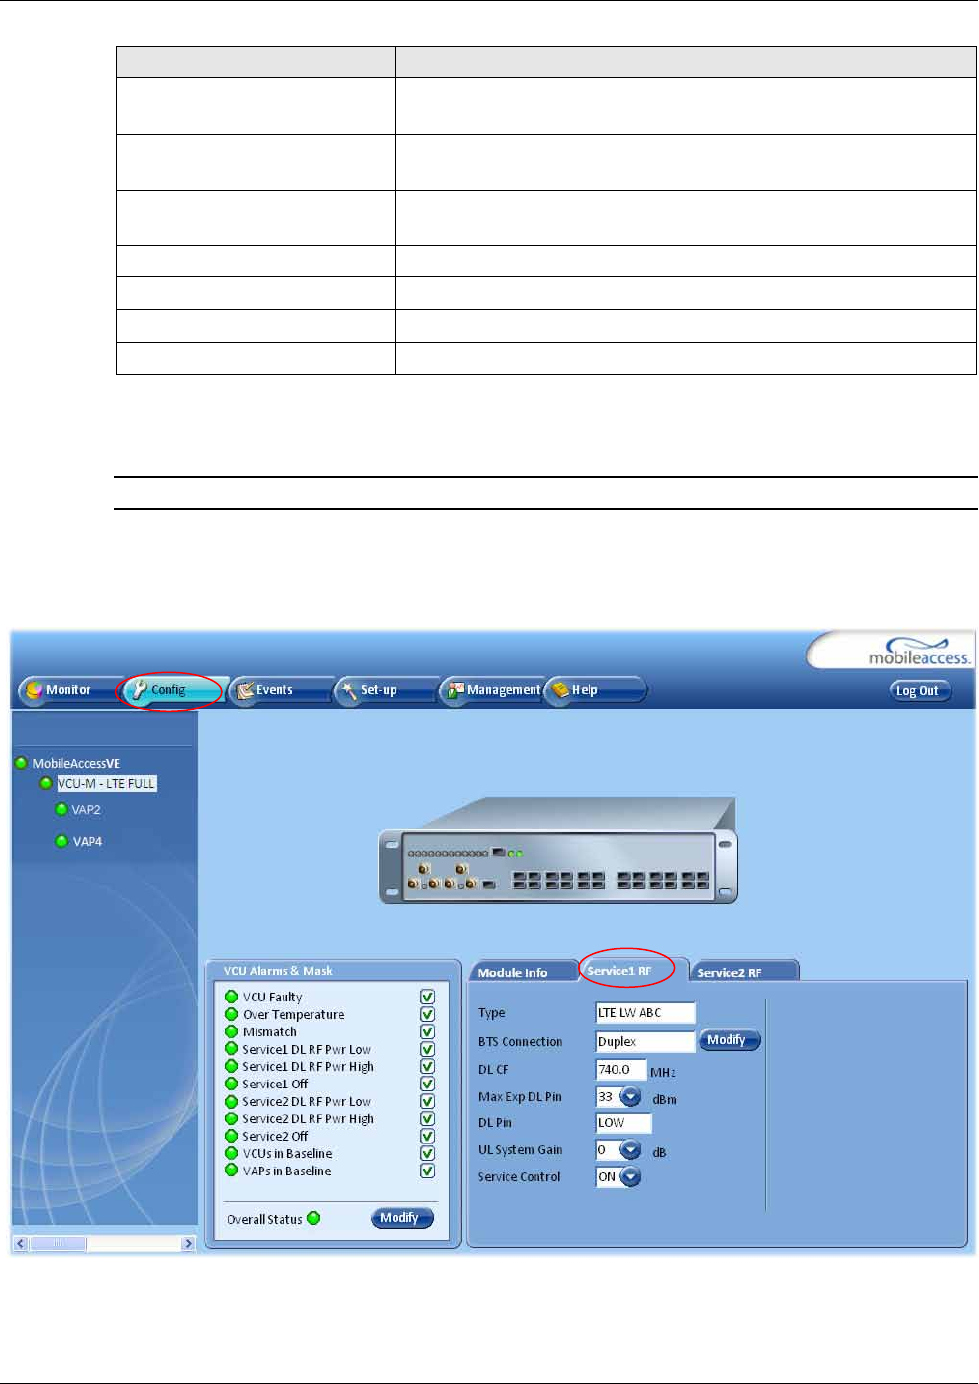This screenshot has height=1384, width=979.
Task: Click the Type field LTE LW ABC
Action: point(645,1013)
